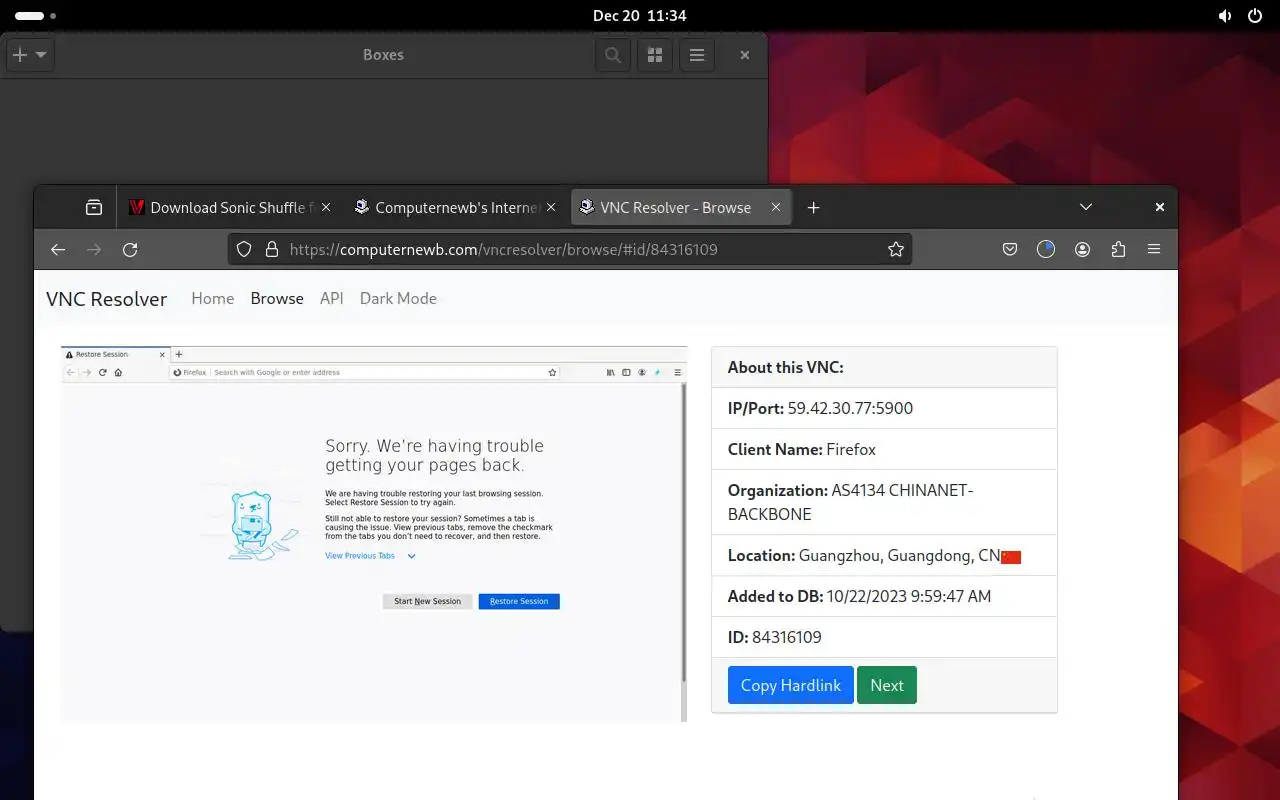Switch Boxes to grid view icon
The height and width of the screenshot is (800, 1280).
pos(655,55)
